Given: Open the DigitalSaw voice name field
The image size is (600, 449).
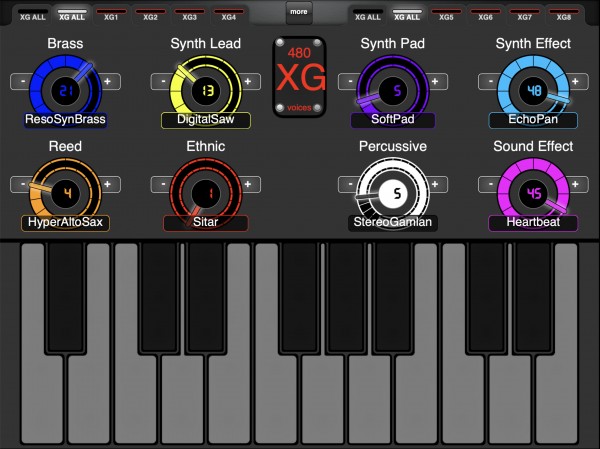Looking at the screenshot, I should click(x=206, y=120).
